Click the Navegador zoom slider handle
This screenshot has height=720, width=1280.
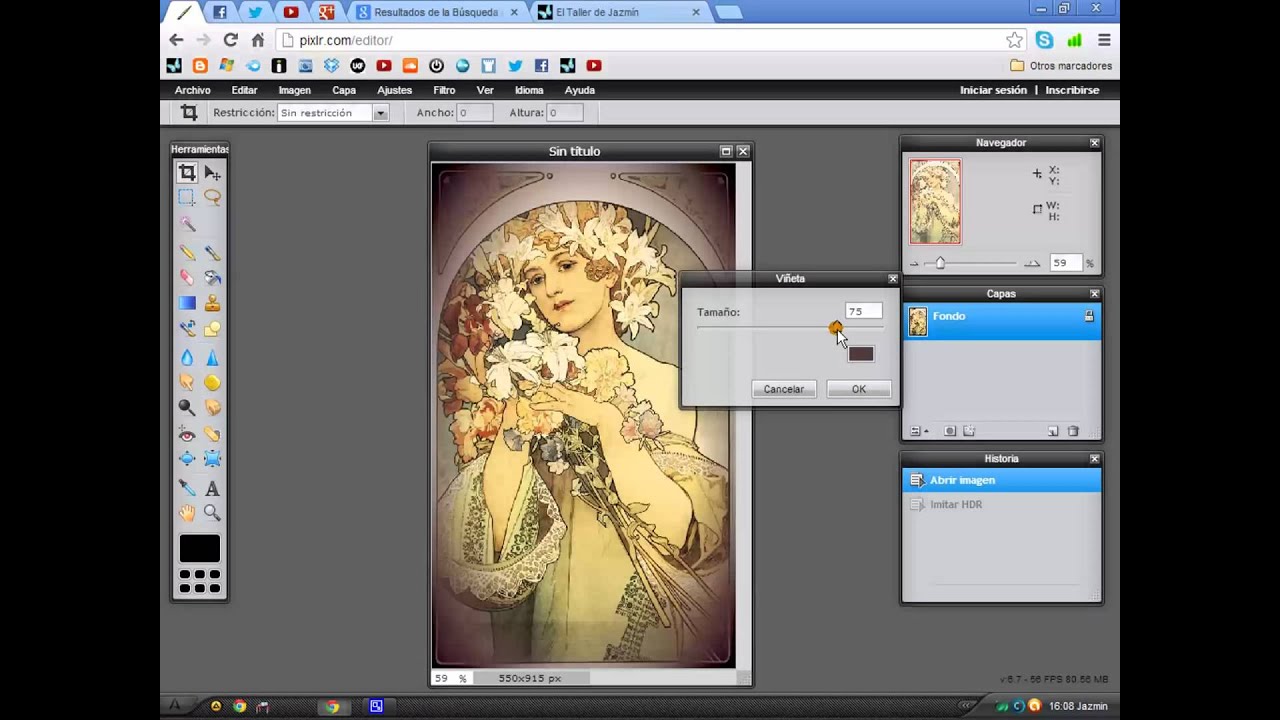pos(940,263)
